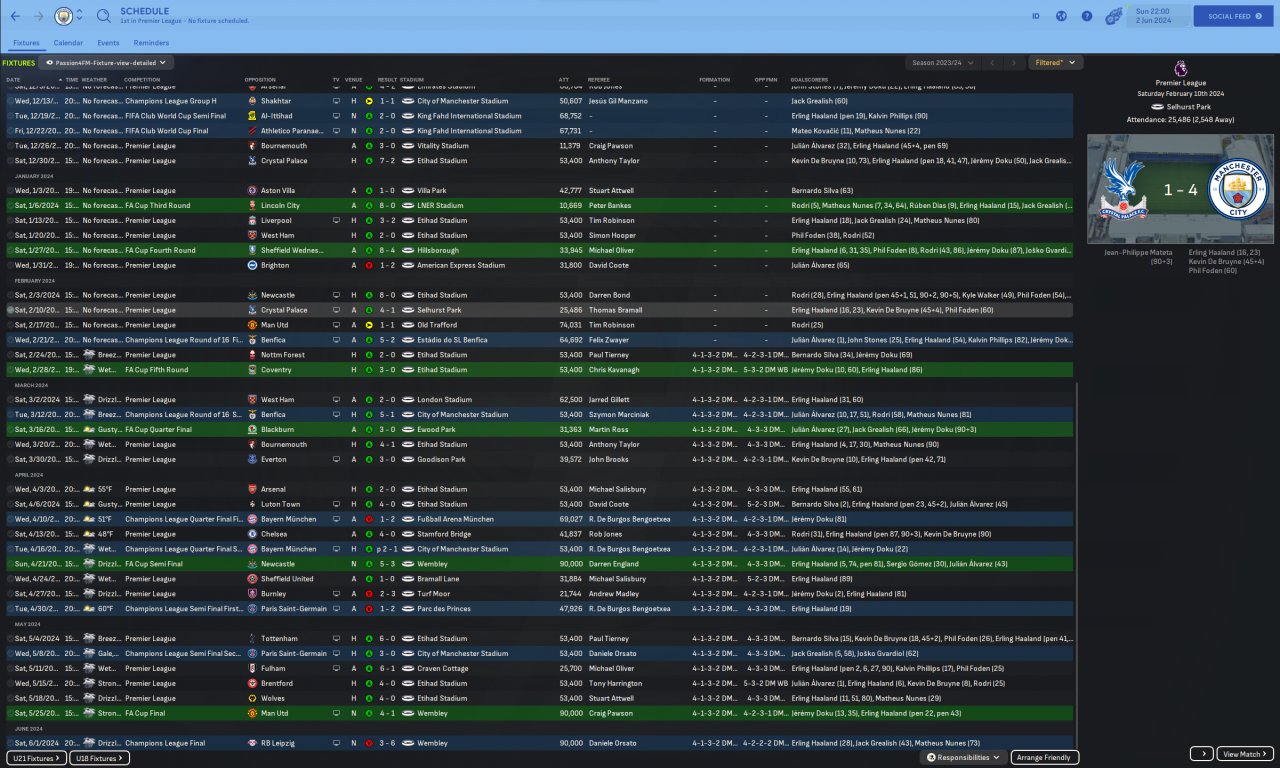Open U18 Fixtures
Image resolution: width=1280 pixels, height=768 pixels.
pos(99,758)
